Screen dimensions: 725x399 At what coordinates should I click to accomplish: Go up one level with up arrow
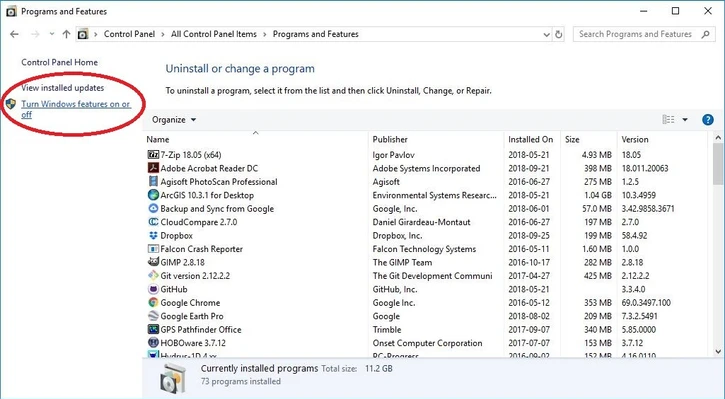coord(66,34)
